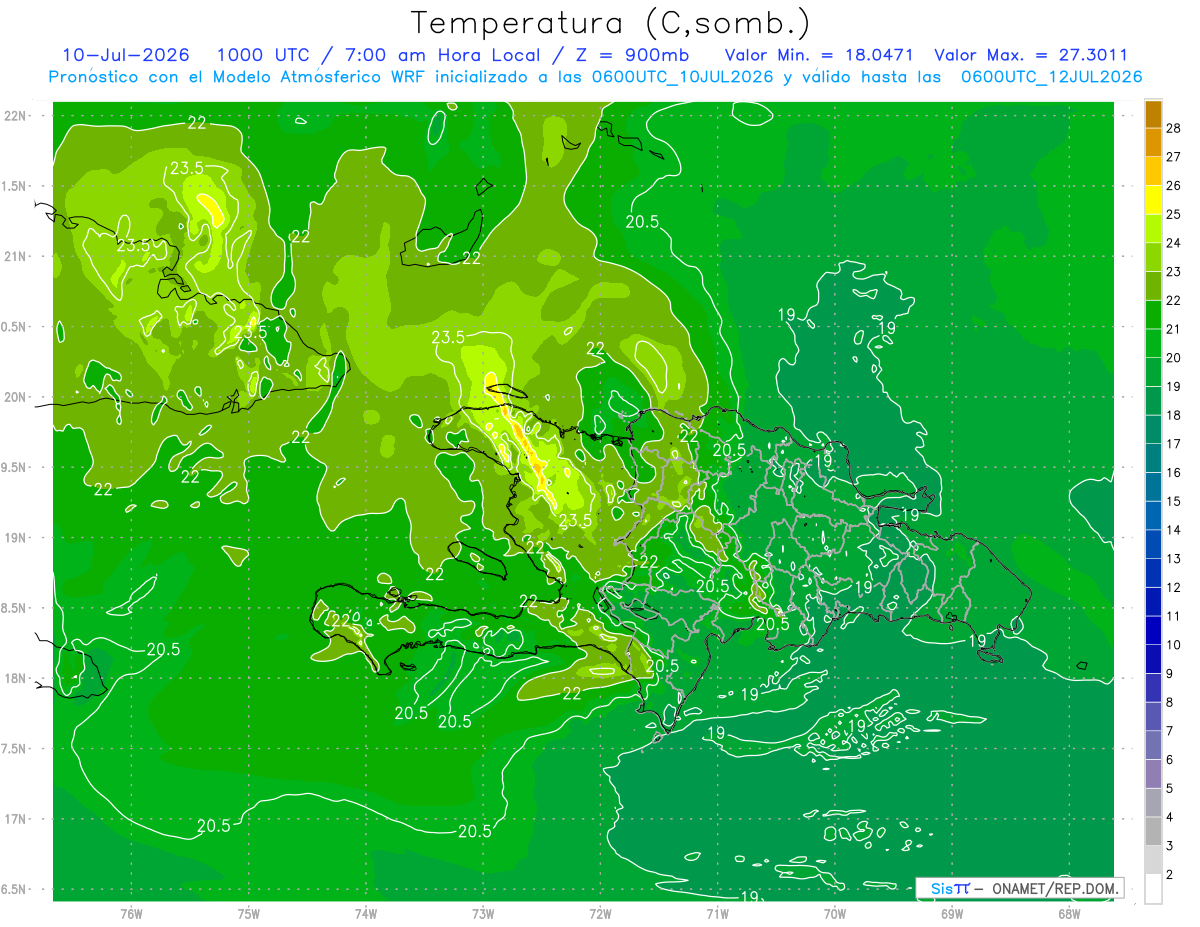The width and height of the screenshot is (1200, 927).
Task: Click the "76W" longitude axis label
Action: point(131,913)
